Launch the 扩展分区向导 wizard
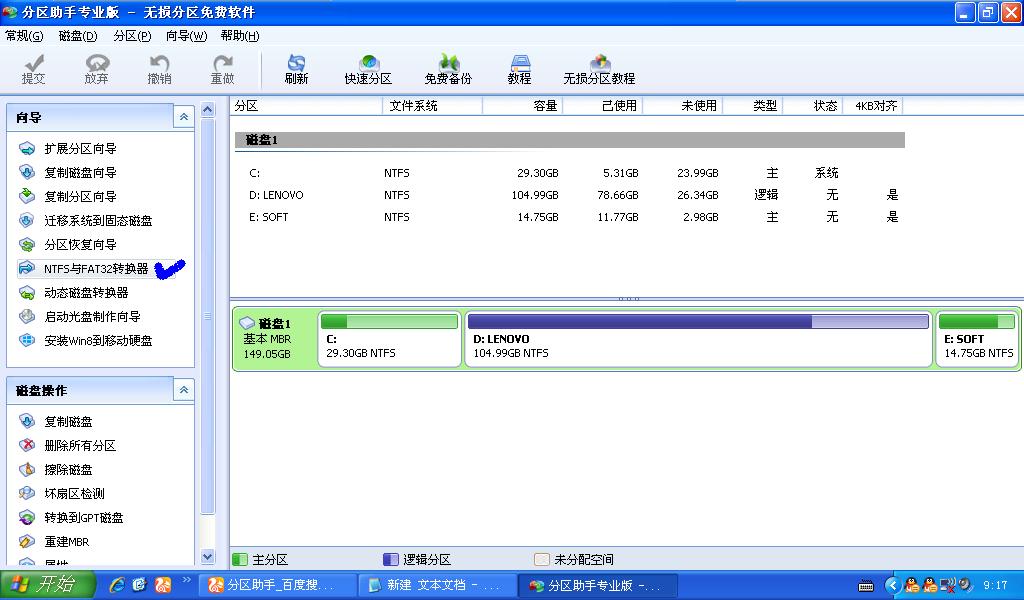Screen dimensions: 1024x600 (x=80, y=149)
